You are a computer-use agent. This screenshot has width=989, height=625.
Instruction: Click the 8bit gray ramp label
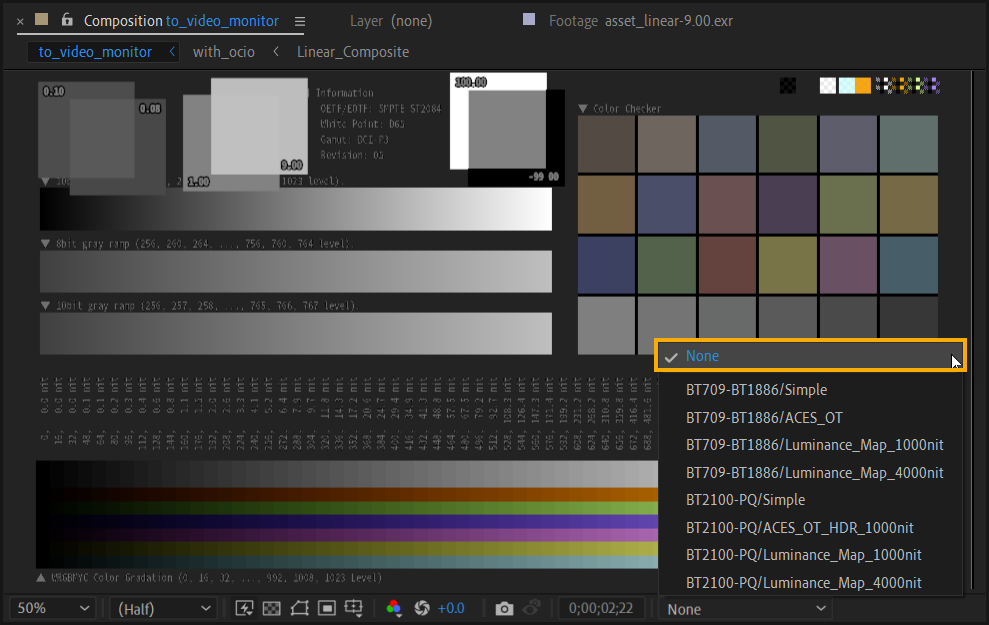205,243
